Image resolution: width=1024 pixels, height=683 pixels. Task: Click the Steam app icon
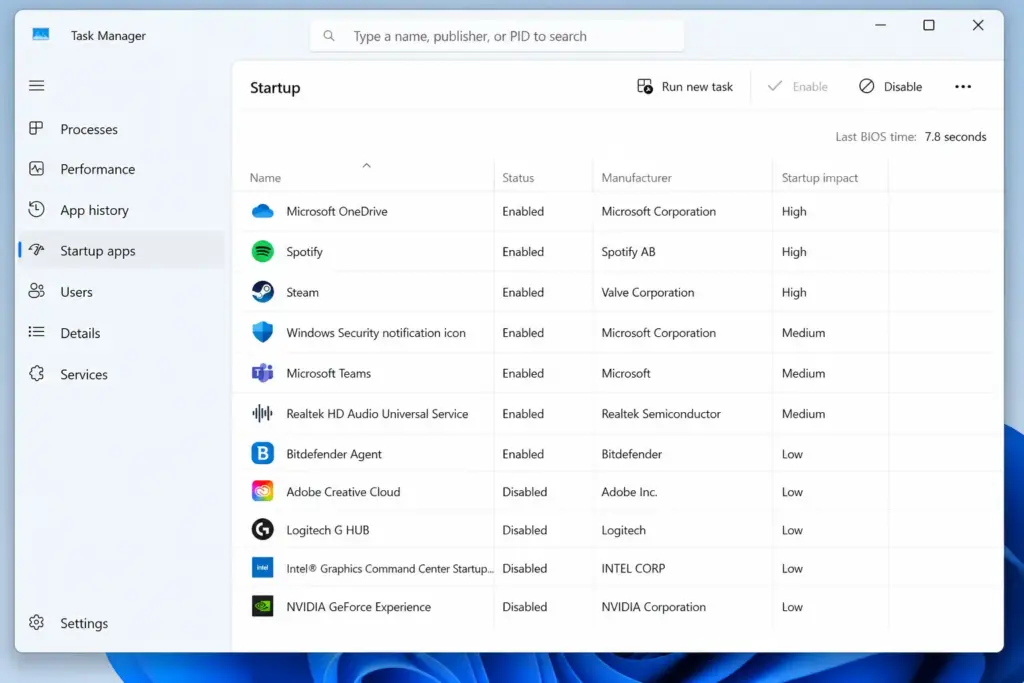point(263,292)
